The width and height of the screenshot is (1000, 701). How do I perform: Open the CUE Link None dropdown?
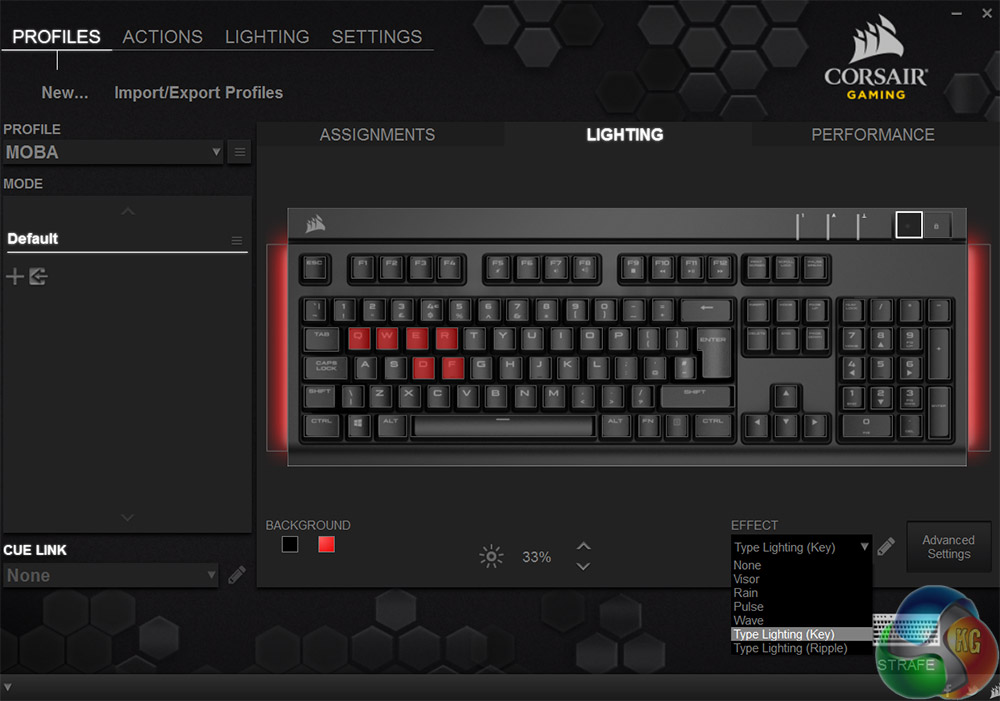pyautogui.click(x=110, y=575)
